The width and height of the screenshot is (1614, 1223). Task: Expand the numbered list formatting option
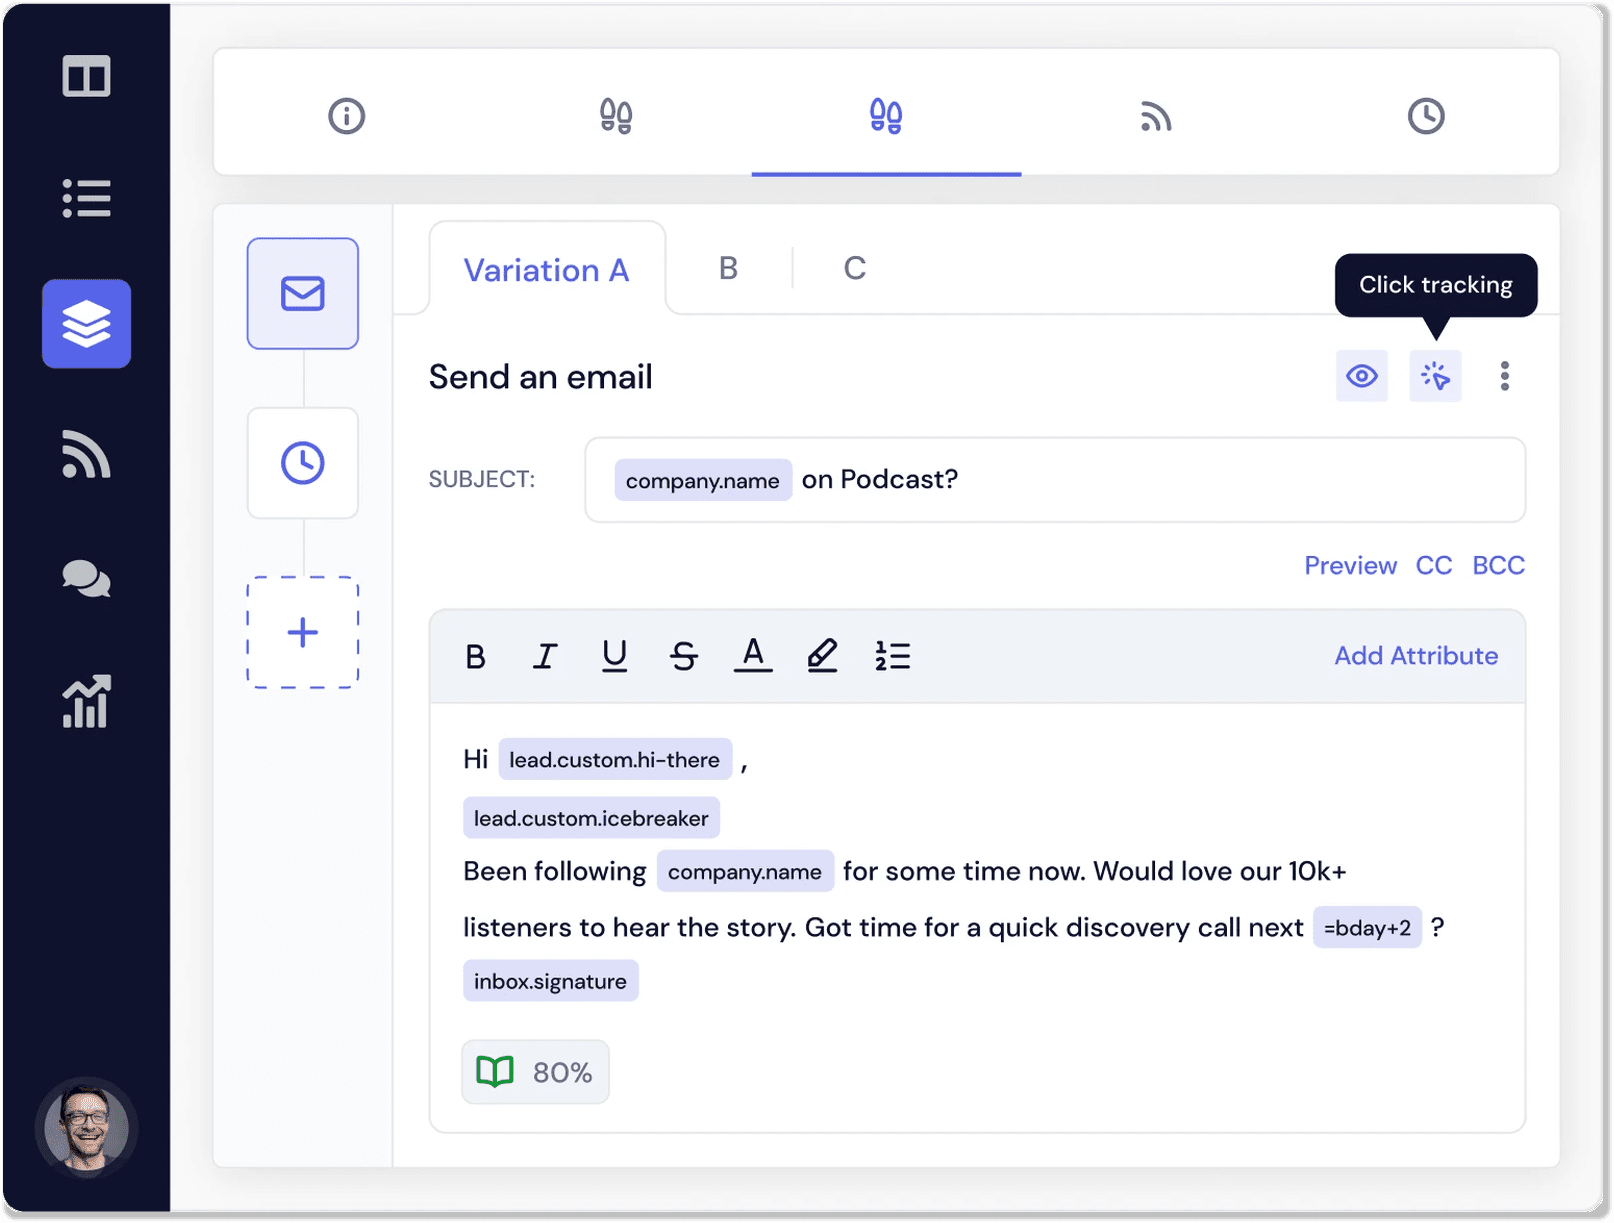(892, 656)
